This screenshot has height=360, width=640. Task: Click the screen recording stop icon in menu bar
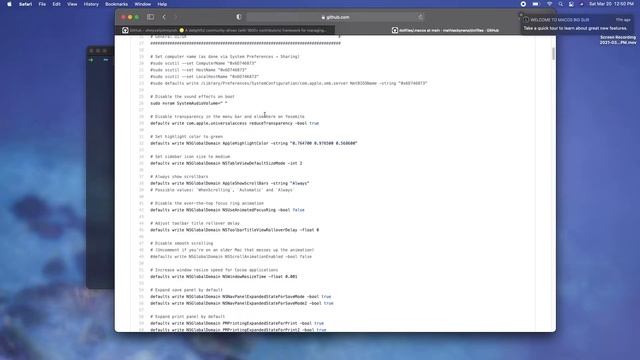523,4
